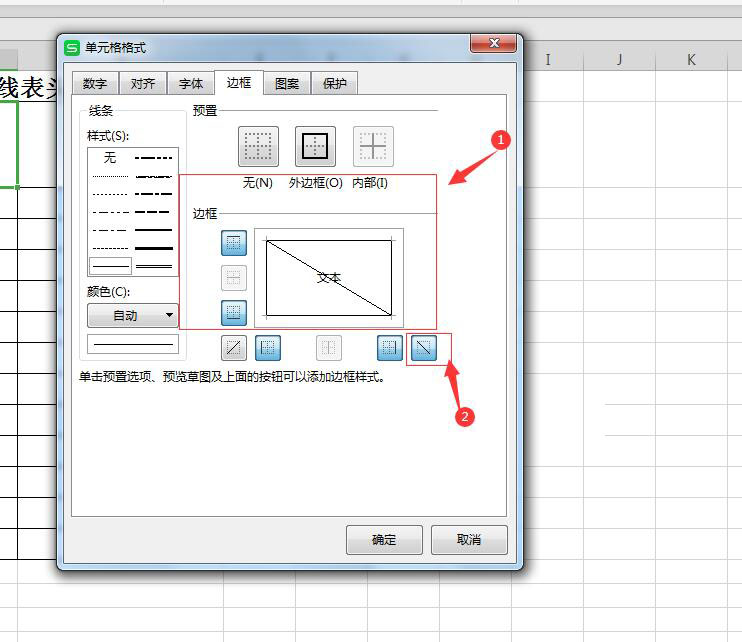742x642 pixels.
Task: Select the double-line border style
Action: pos(154,266)
